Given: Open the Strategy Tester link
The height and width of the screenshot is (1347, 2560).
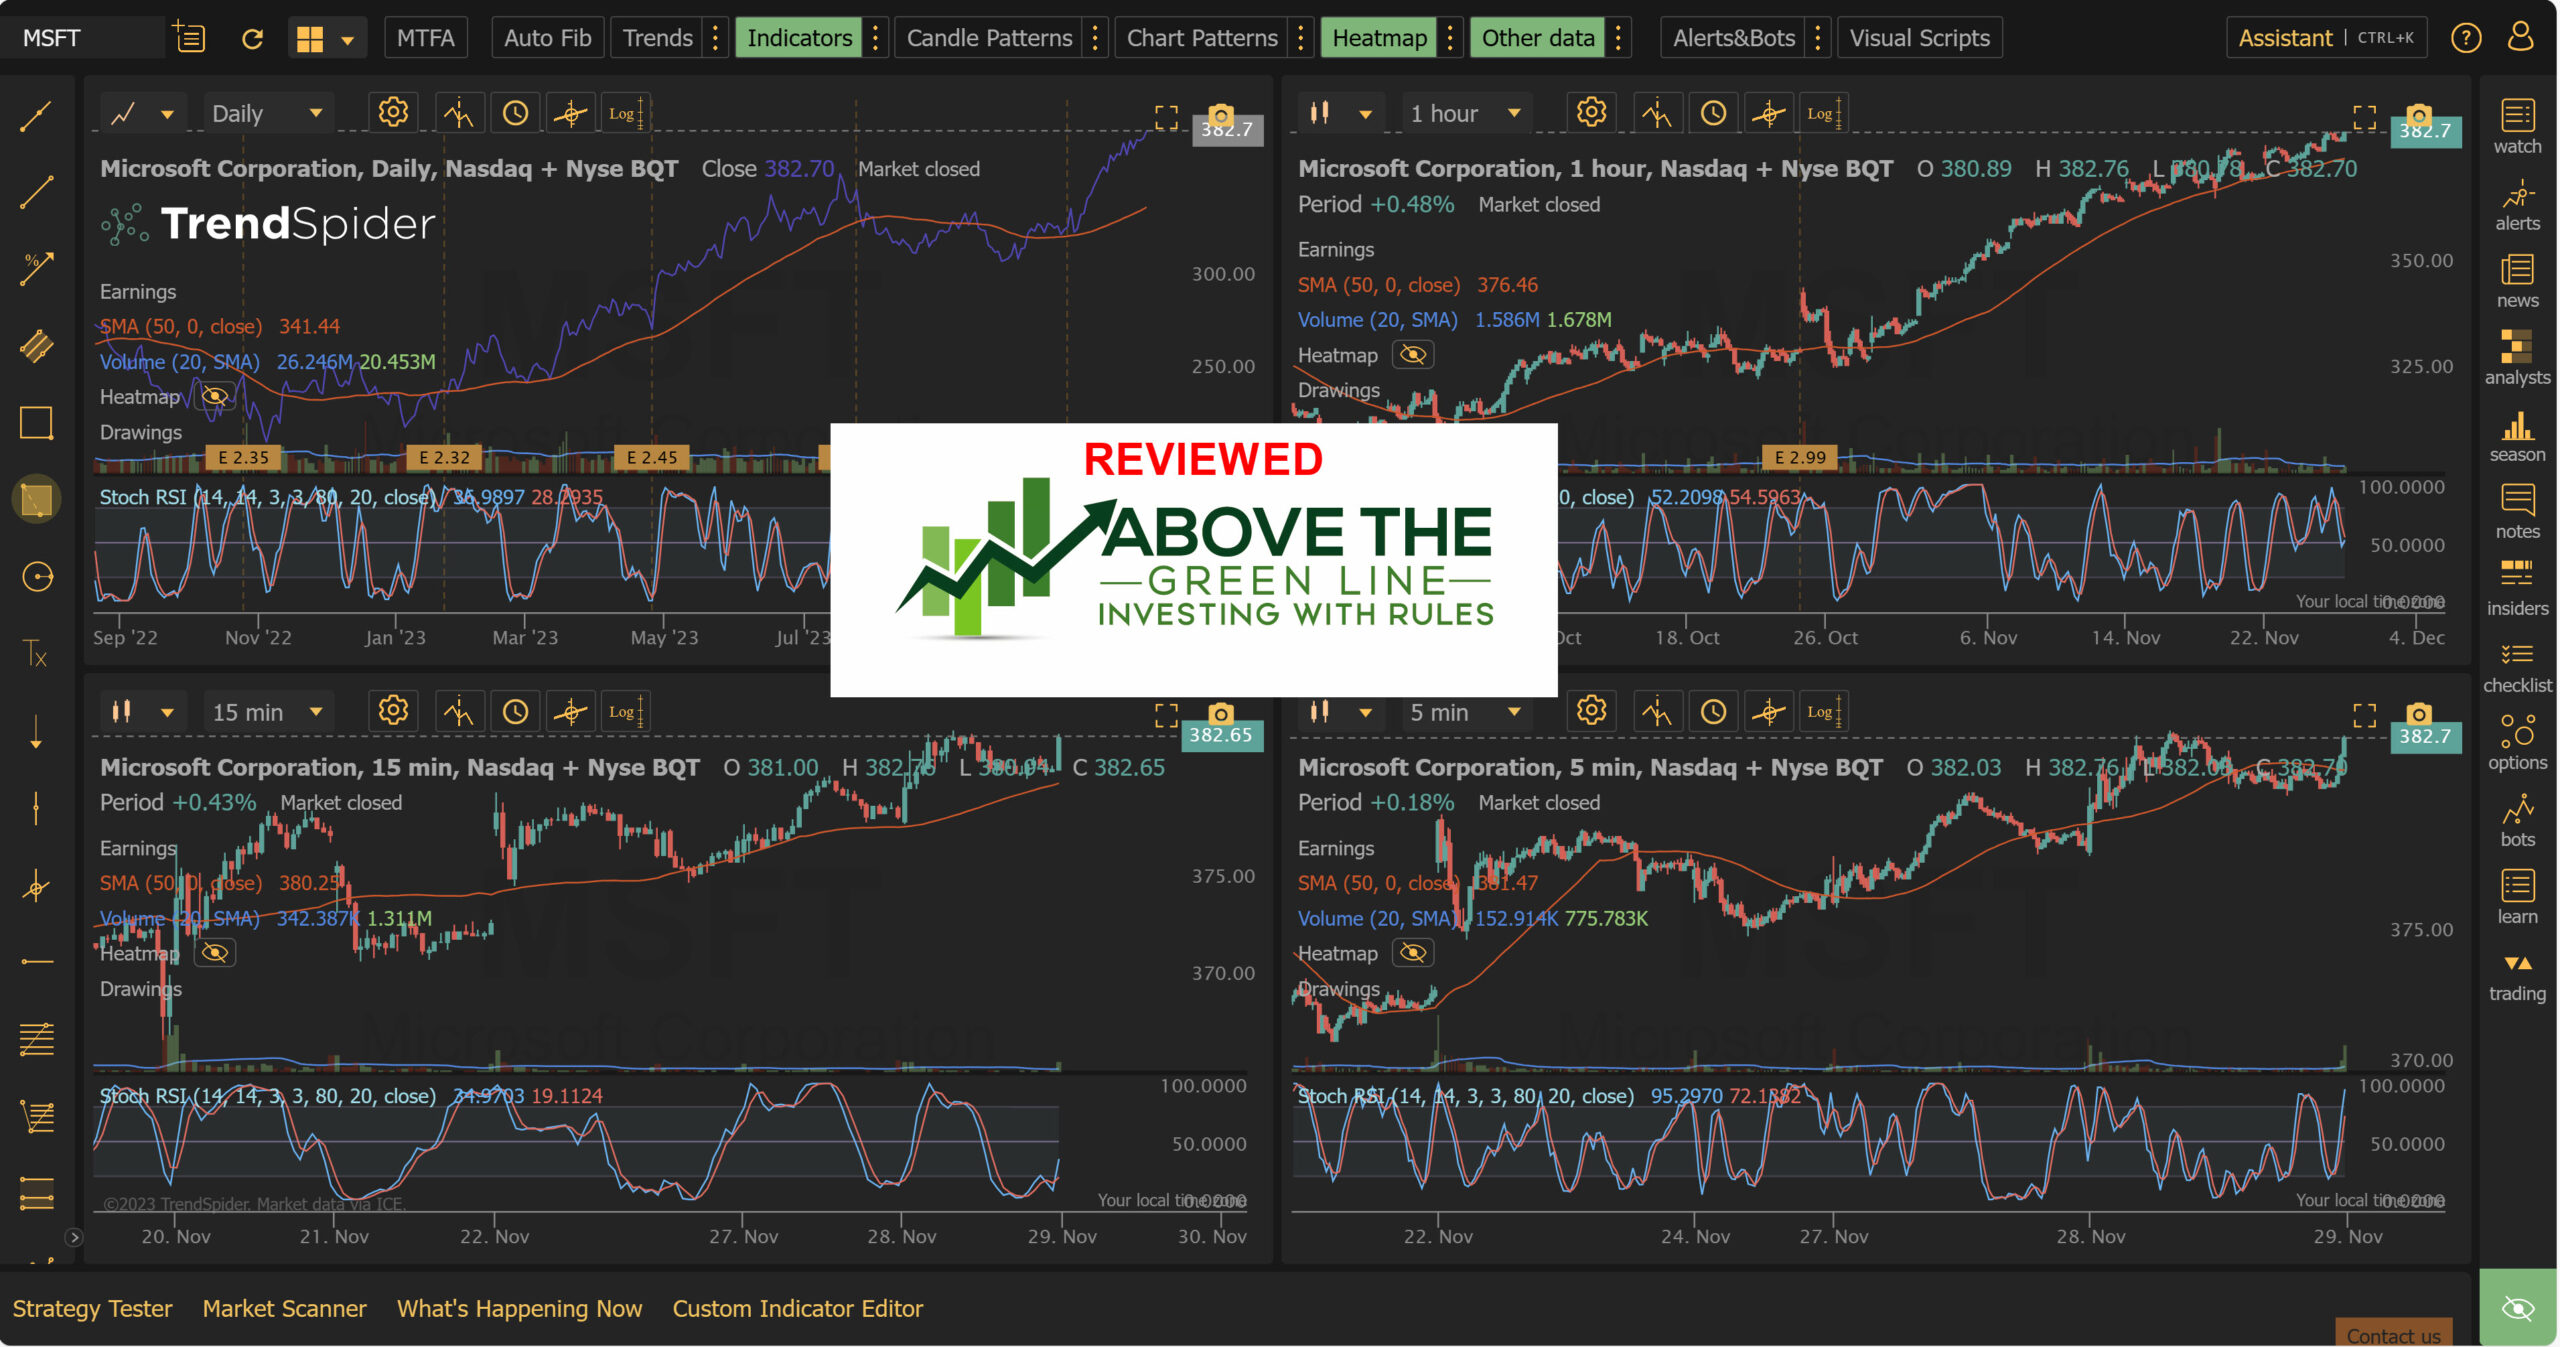Looking at the screenshot, I should tap(92, 1308).
